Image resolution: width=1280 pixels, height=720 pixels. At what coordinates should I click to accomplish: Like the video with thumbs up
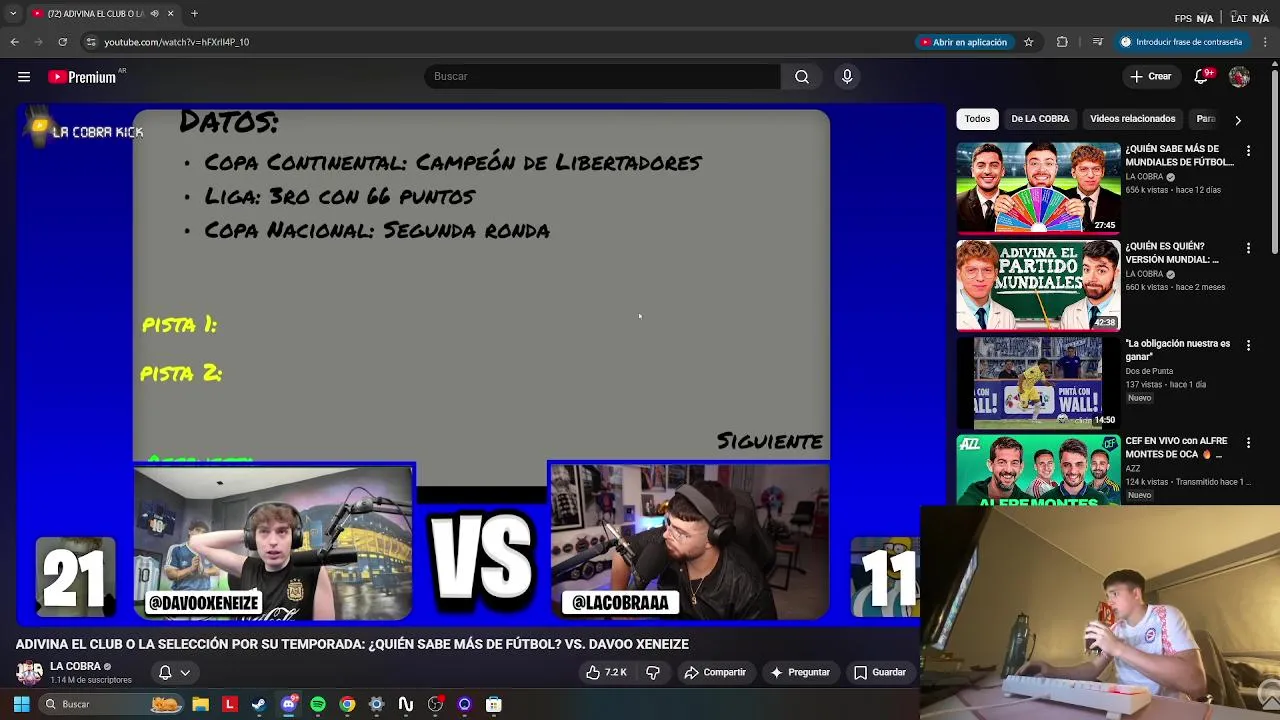pos(605,673)
